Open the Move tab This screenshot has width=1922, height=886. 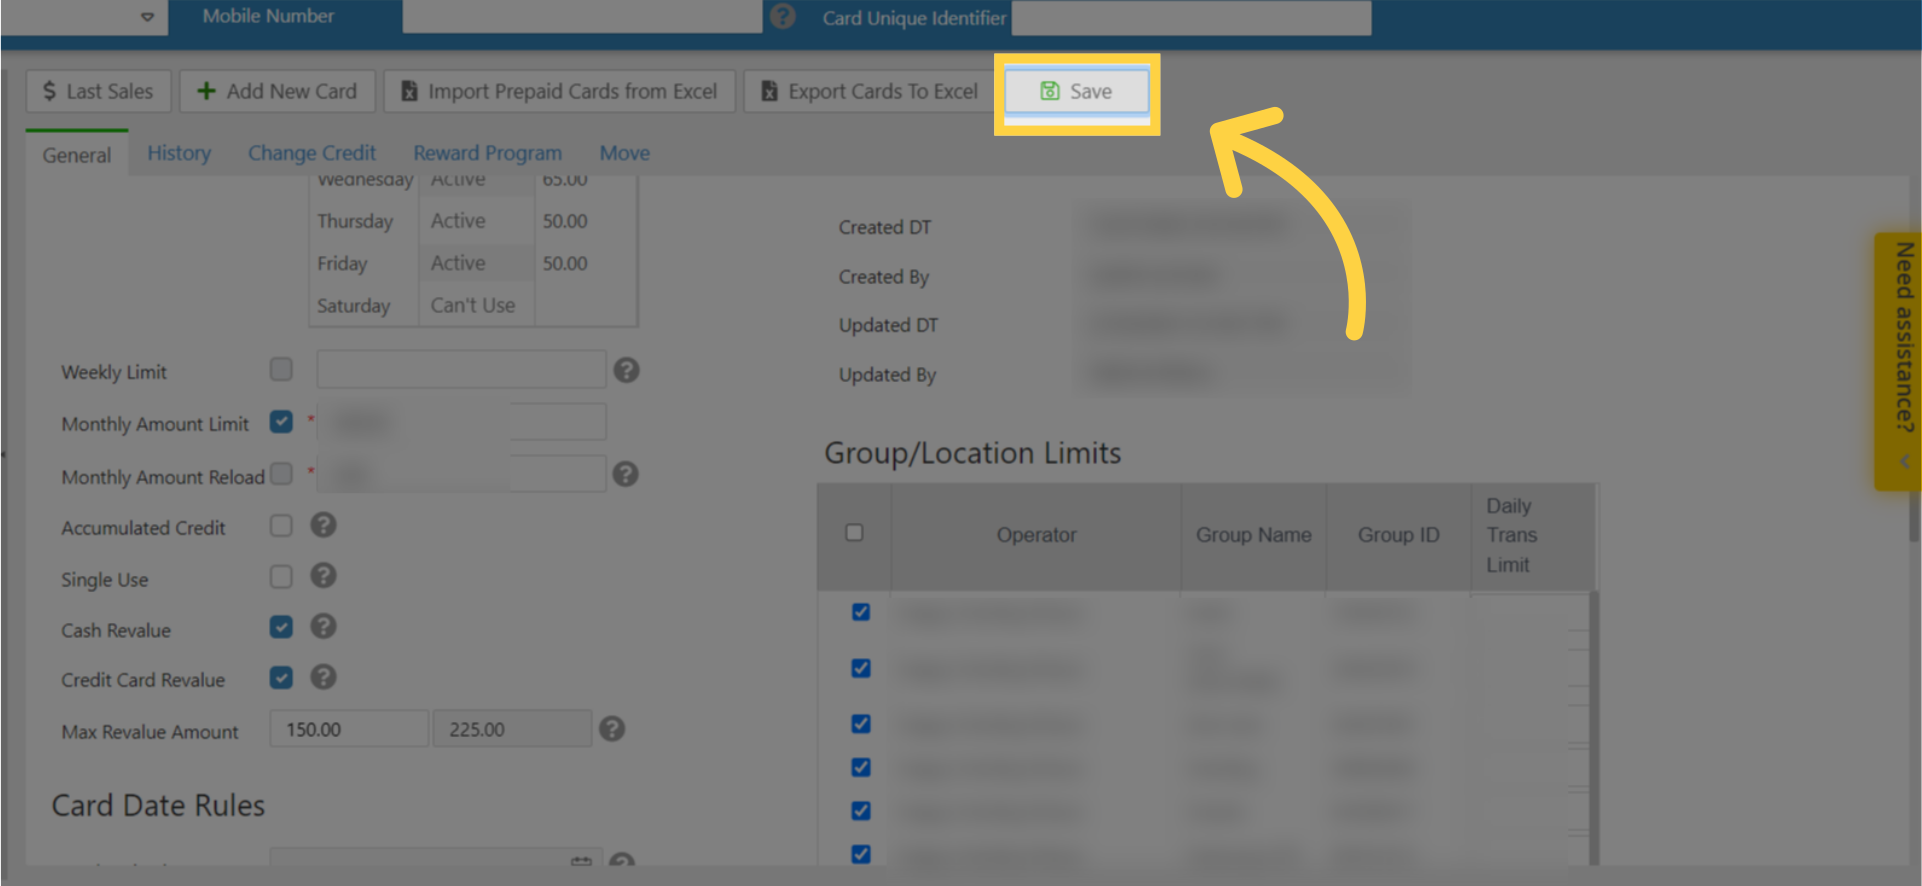(625, 153)
